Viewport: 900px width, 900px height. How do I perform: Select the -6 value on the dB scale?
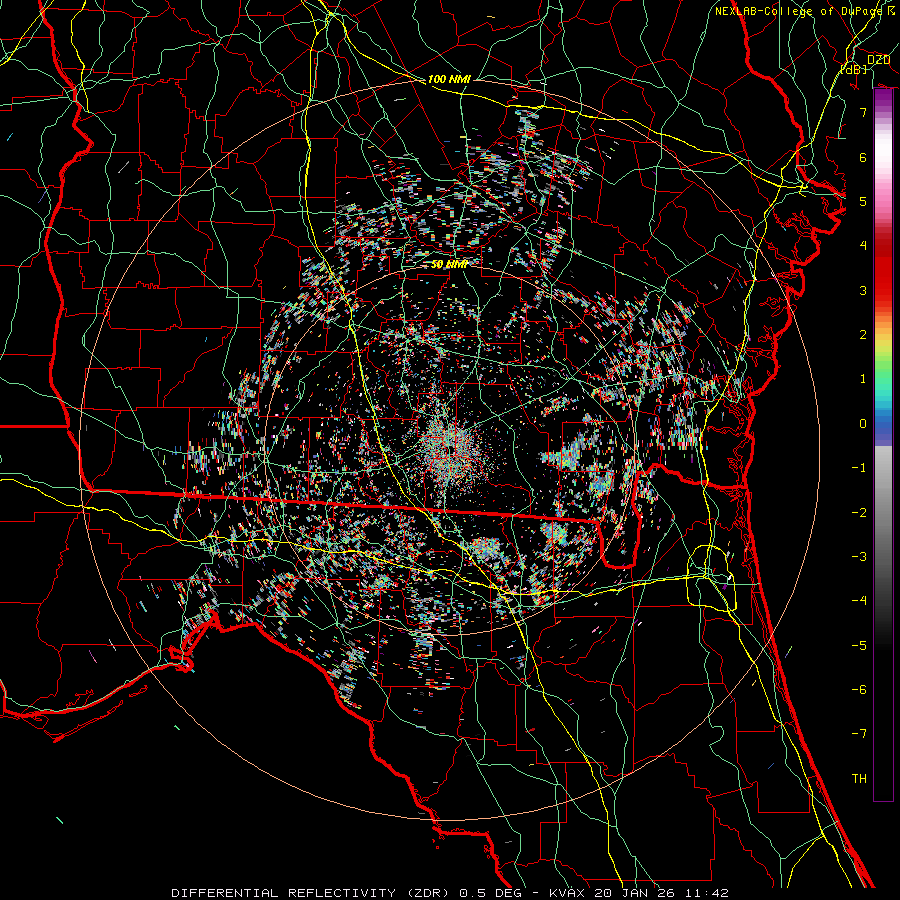859,689
